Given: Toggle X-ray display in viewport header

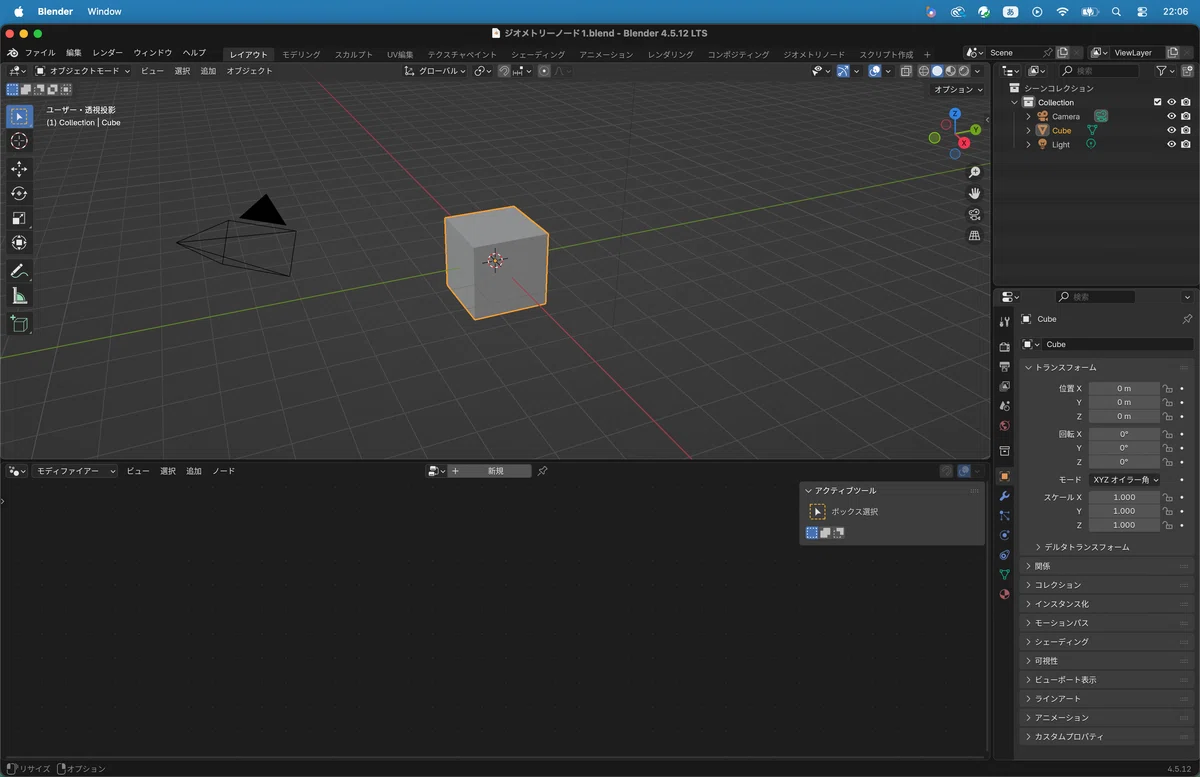Looking at the screenshot, I should (906, 71).
